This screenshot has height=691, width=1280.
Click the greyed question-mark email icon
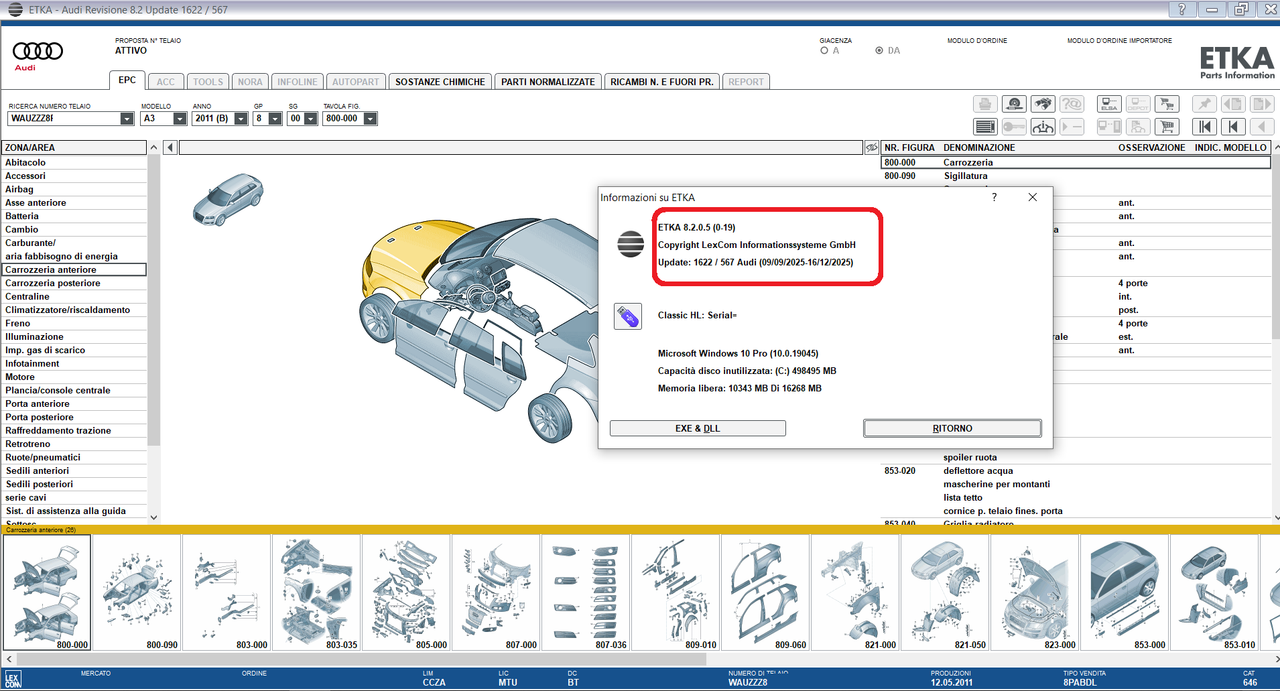(x=1072, y=104)
